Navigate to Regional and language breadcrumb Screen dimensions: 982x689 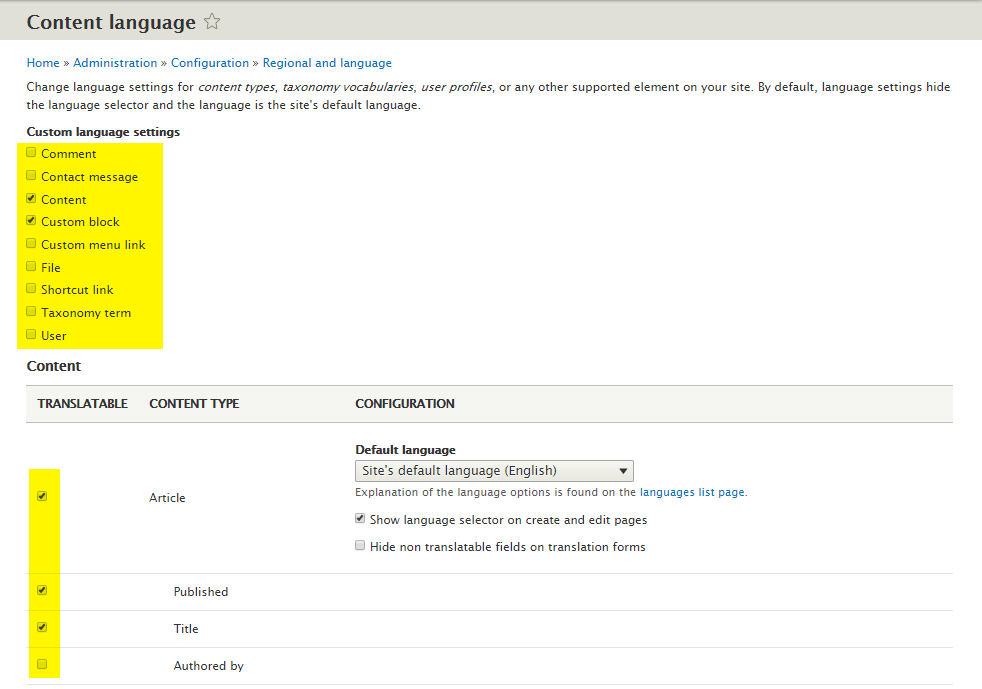[327, 63]
